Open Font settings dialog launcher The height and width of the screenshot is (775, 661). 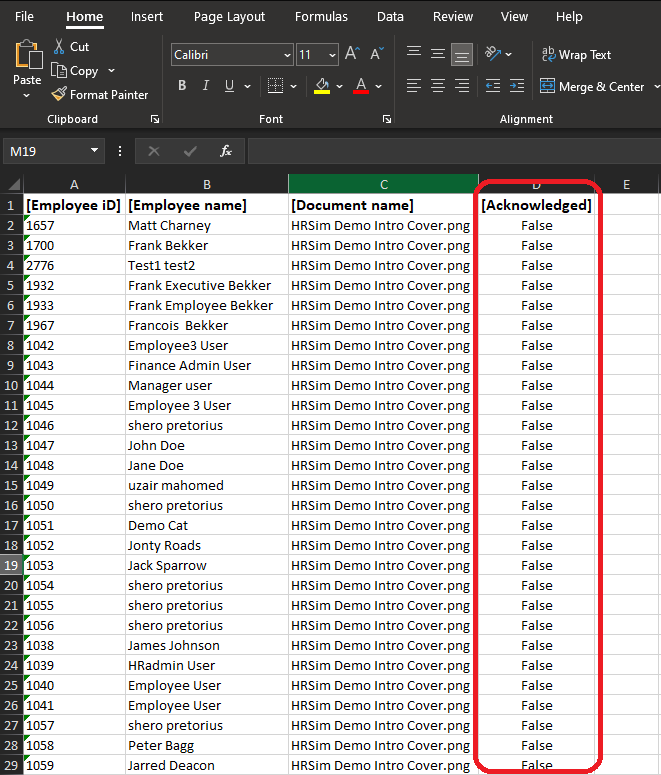coord(387,119)
